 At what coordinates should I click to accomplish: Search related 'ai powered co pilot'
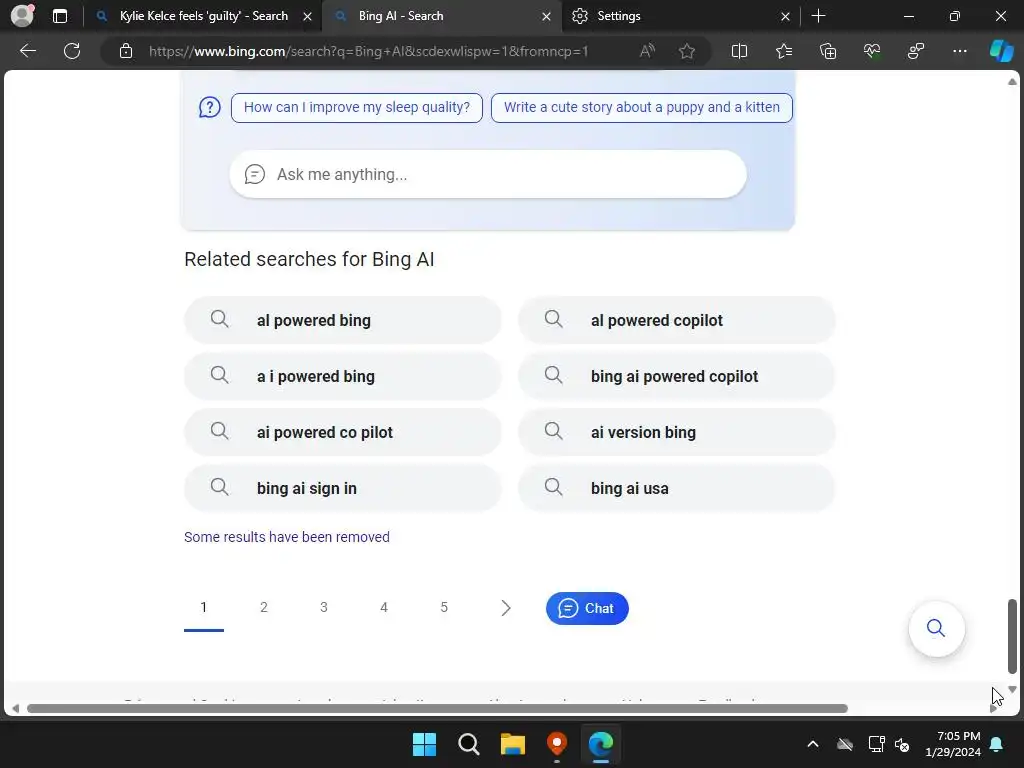pos(343,432)
